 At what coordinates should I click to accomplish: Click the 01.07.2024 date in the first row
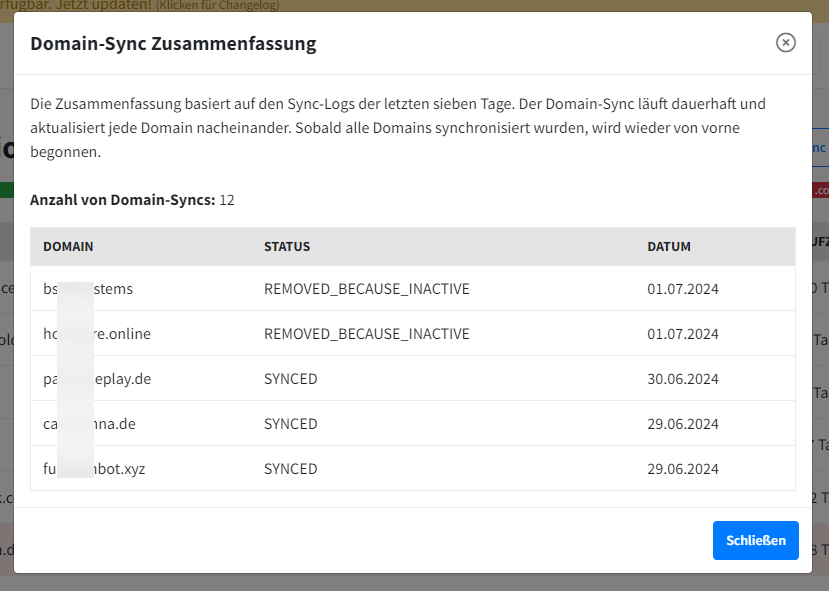683,289
